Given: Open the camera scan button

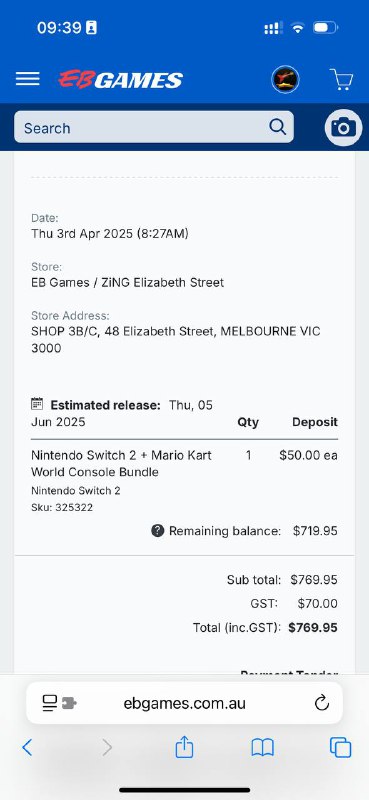Looking at the screenshot, I should [343, 128].
